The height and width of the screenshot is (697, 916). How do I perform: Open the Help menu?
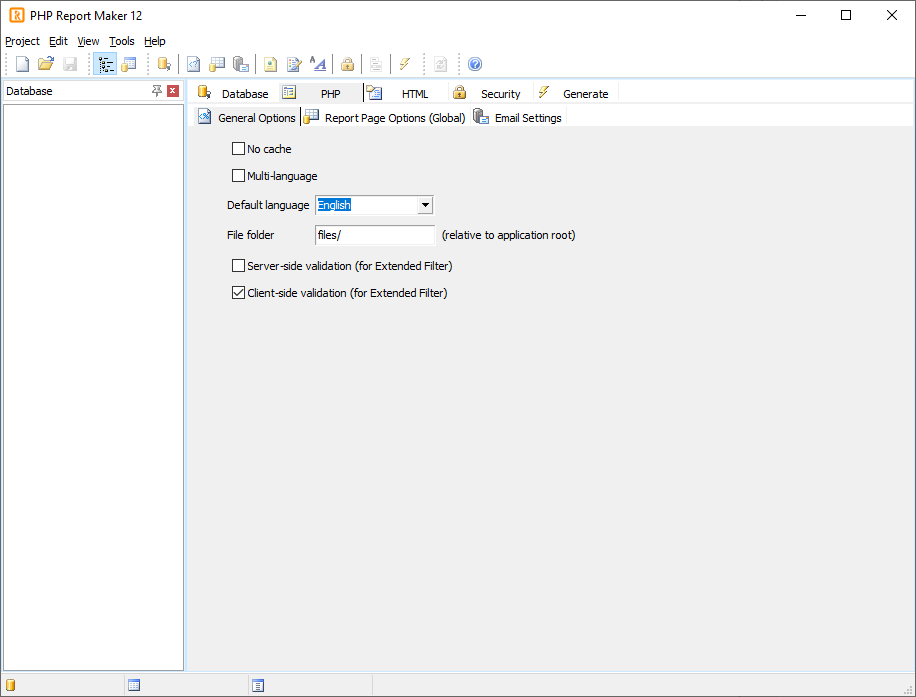tap(155, 41)
